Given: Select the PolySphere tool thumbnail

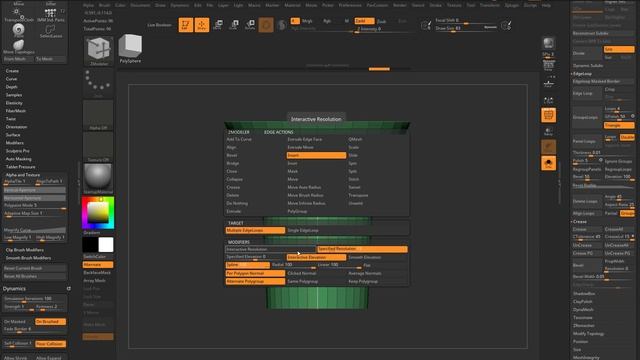Looking at the screenshot, I should (x=130, y=49).
